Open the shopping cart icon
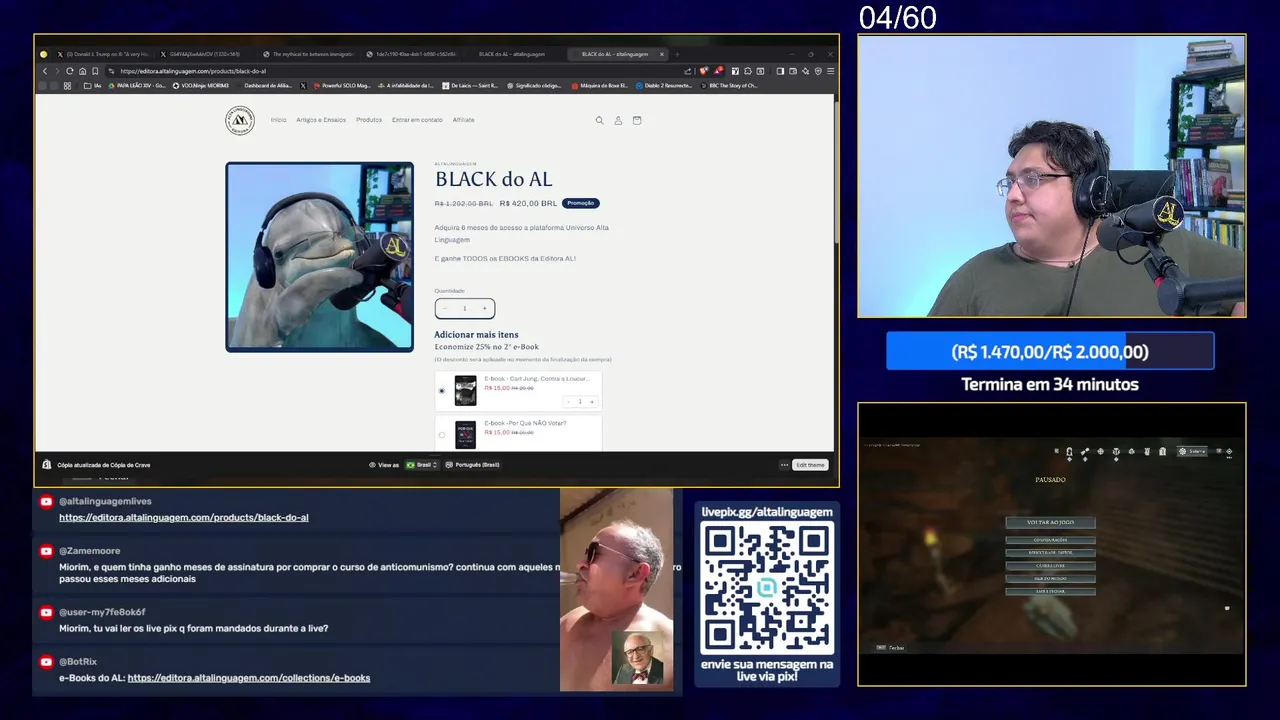This screenshot has height=720, width=1280. pos(637,120)
